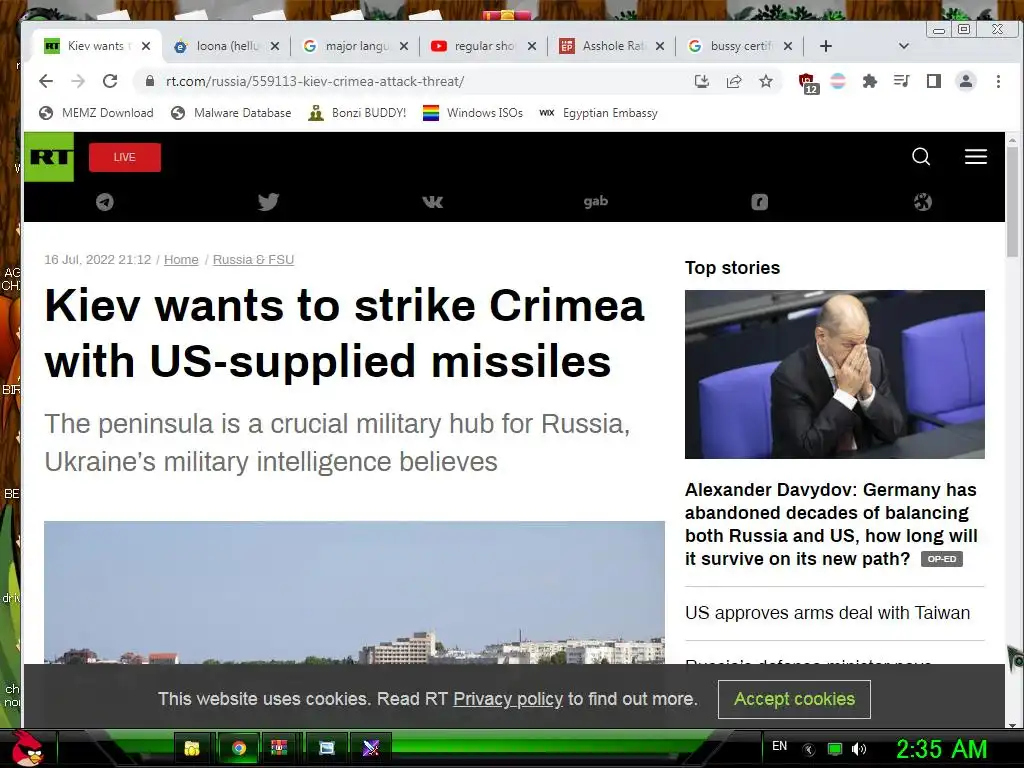Open the Chrome icon in the taskbar
The width and height of the screenshot is (1024, 768).
[x=238, y=748]
